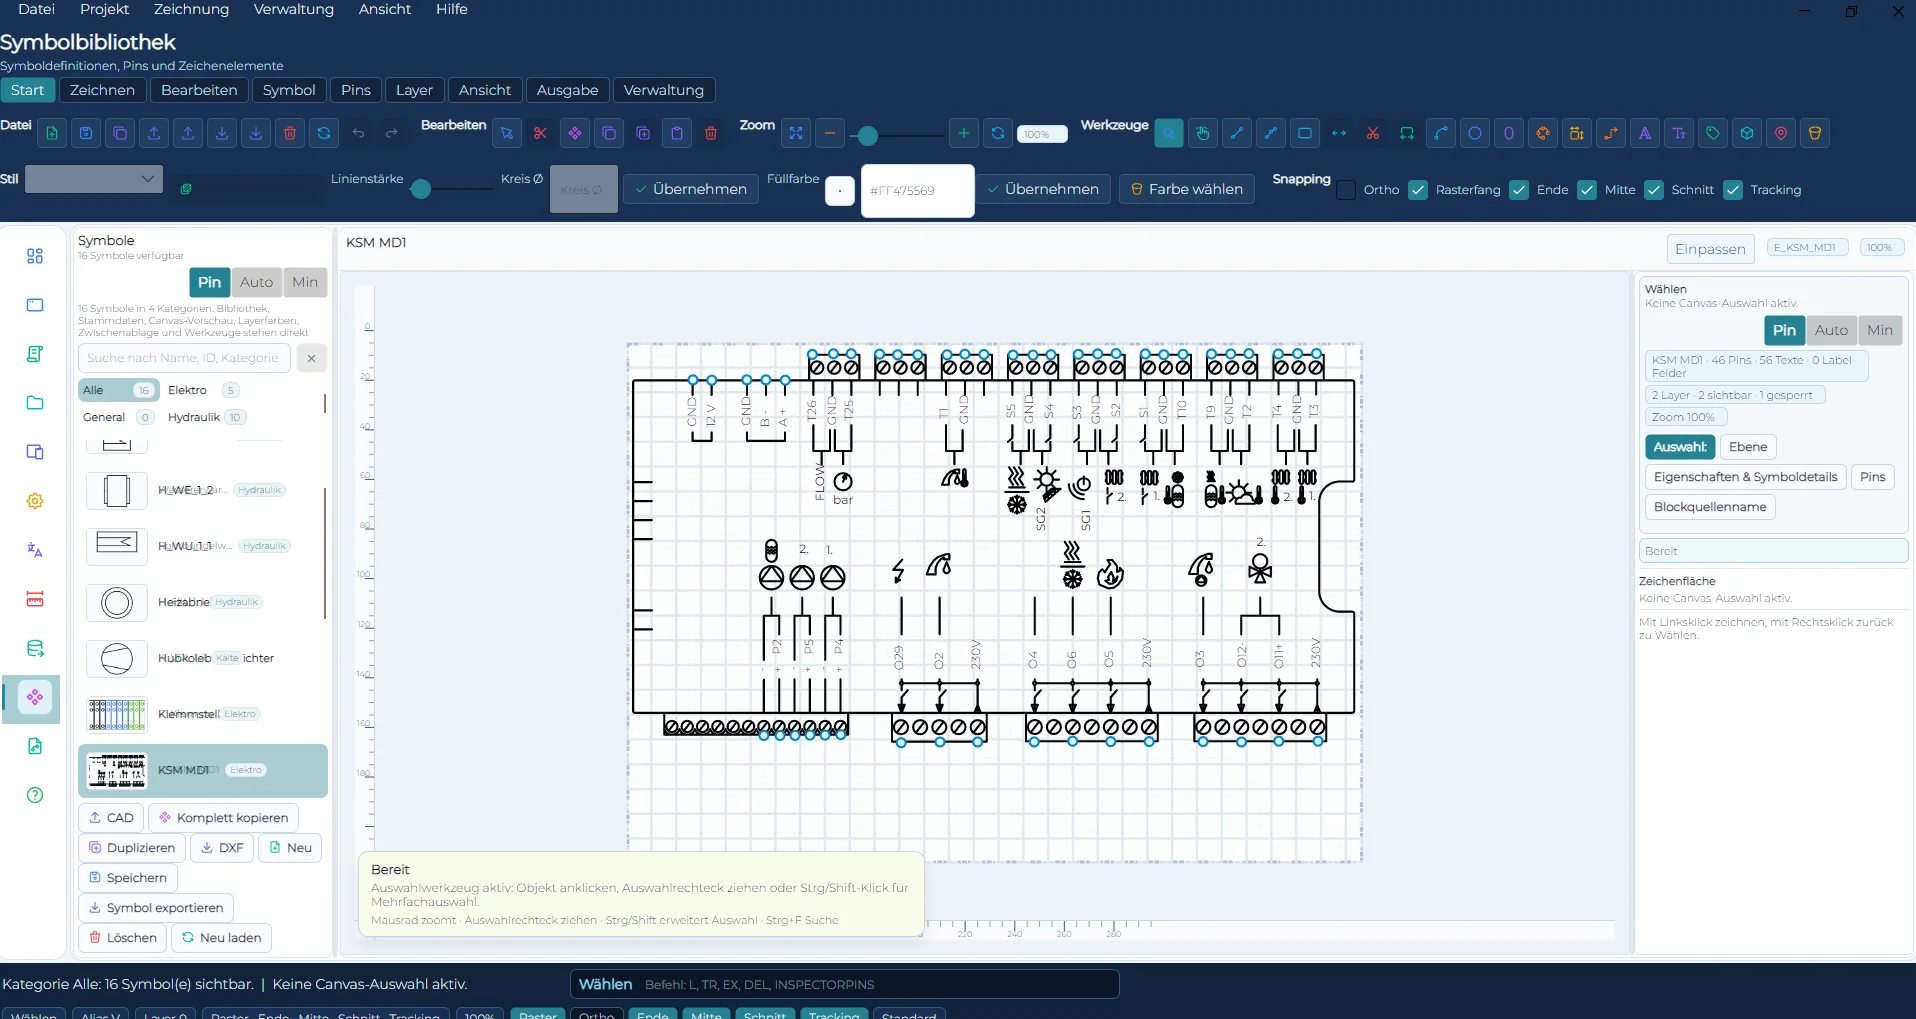The width and height of the screenshot is (1916, 1019).
Task: Click the zoom in plus icon
Action: tap(963, 133)
